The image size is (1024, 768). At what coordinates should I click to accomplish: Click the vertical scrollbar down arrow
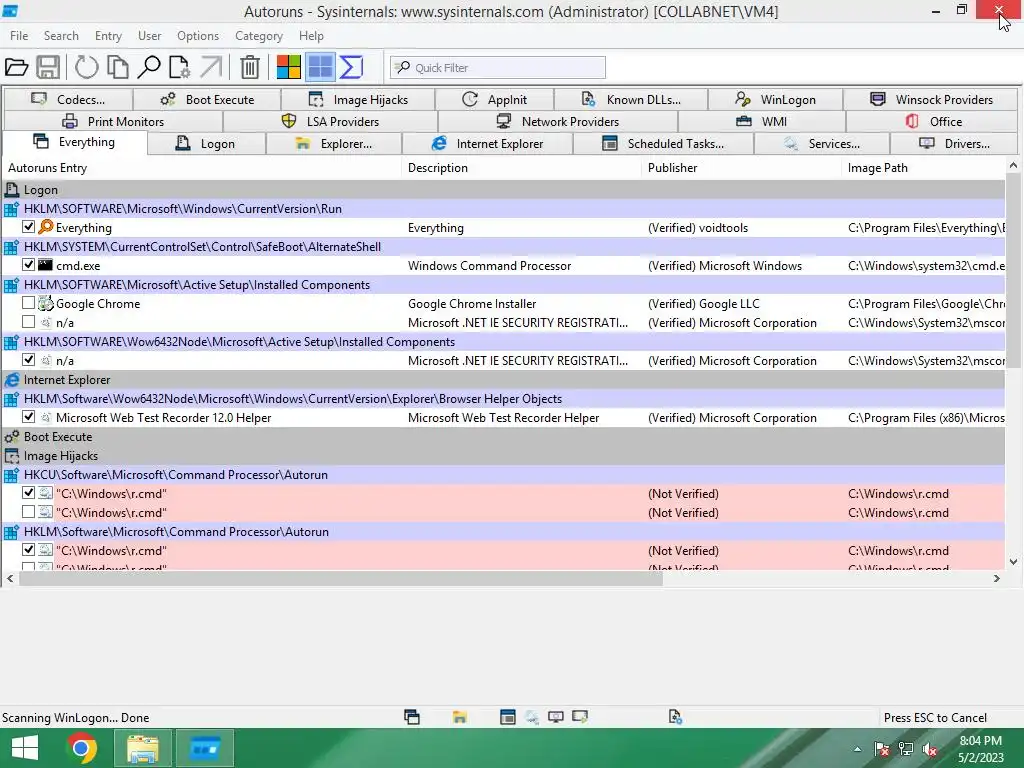point(1013,562)
